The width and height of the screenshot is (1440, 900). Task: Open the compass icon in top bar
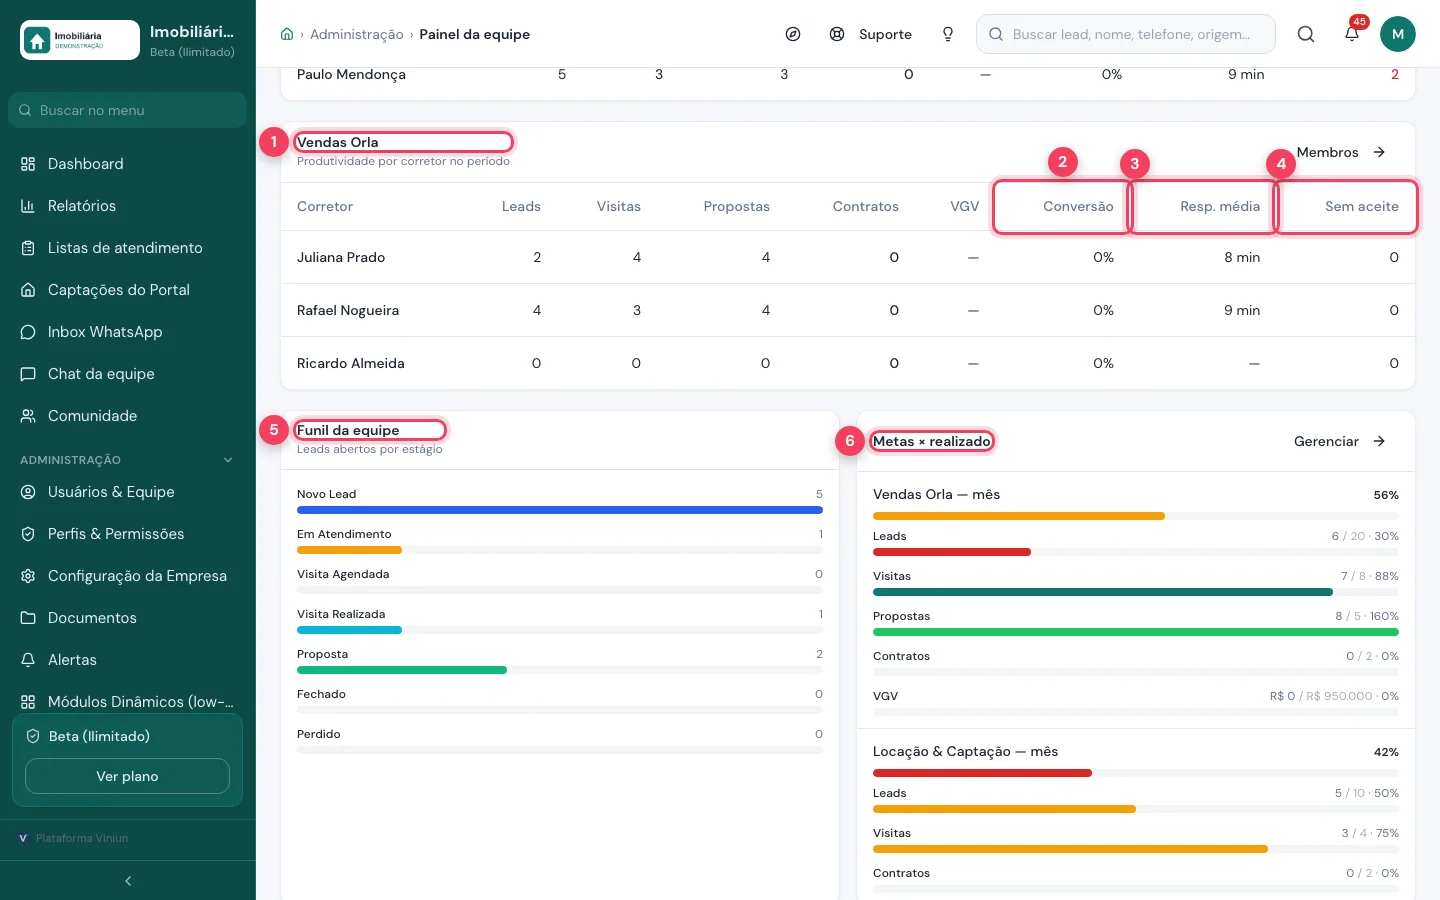click(793, 34)
